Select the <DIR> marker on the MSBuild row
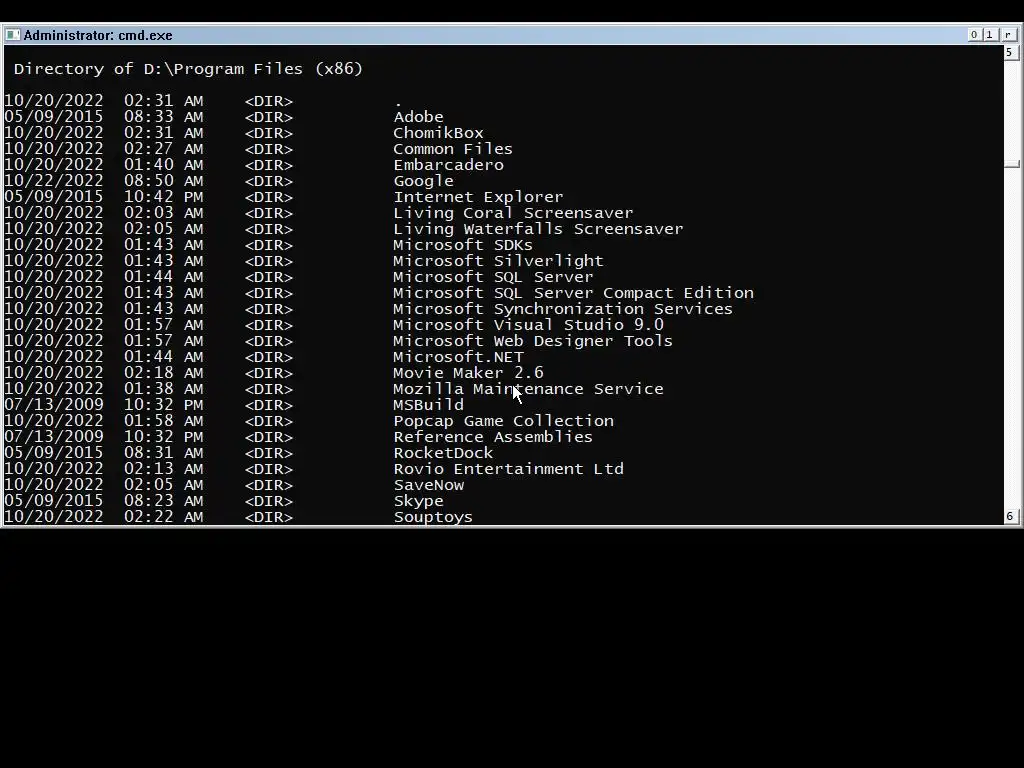The width and height of the screenshot is (1024, 768). [269, 405]
